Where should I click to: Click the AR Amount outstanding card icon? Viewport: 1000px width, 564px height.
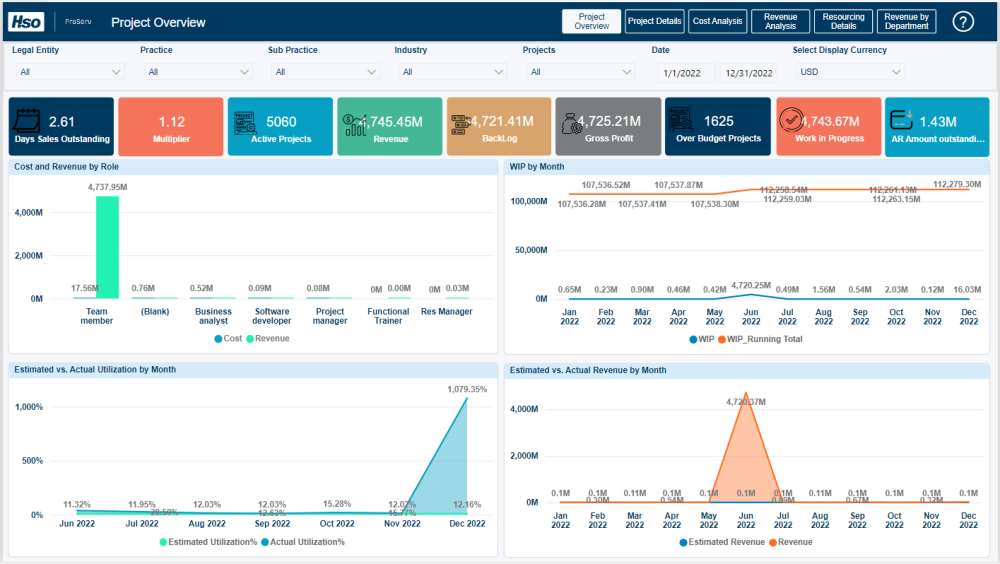click(x=899, y=121)
